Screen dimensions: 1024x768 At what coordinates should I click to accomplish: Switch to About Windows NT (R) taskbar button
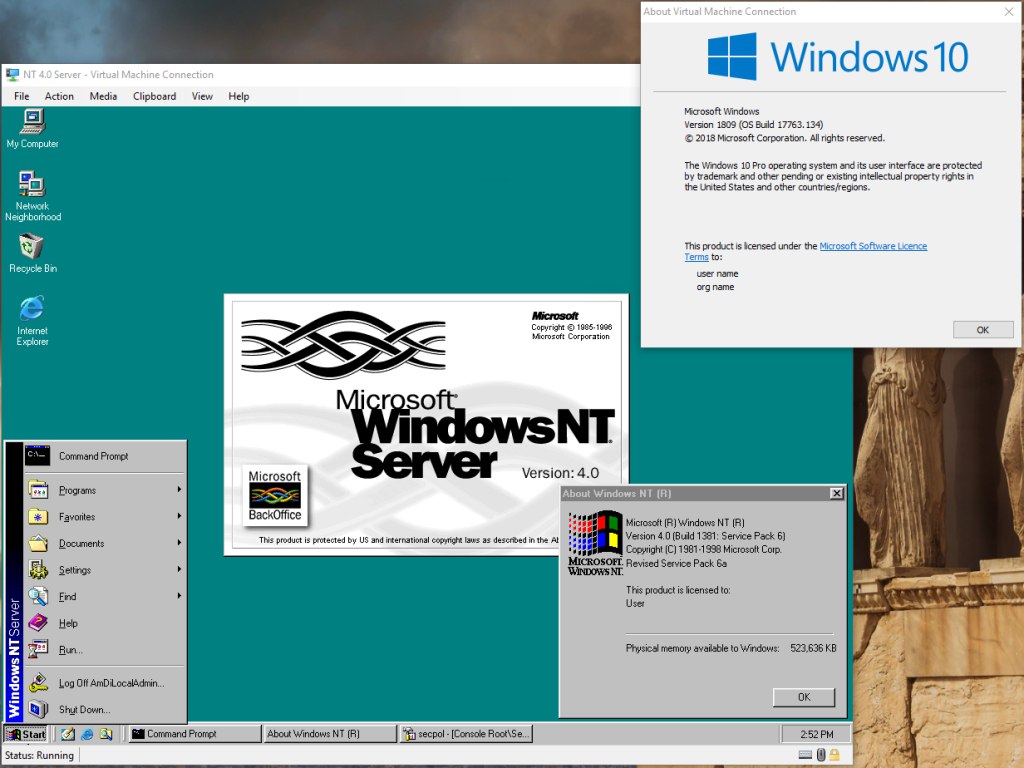(x=330, y=734)
